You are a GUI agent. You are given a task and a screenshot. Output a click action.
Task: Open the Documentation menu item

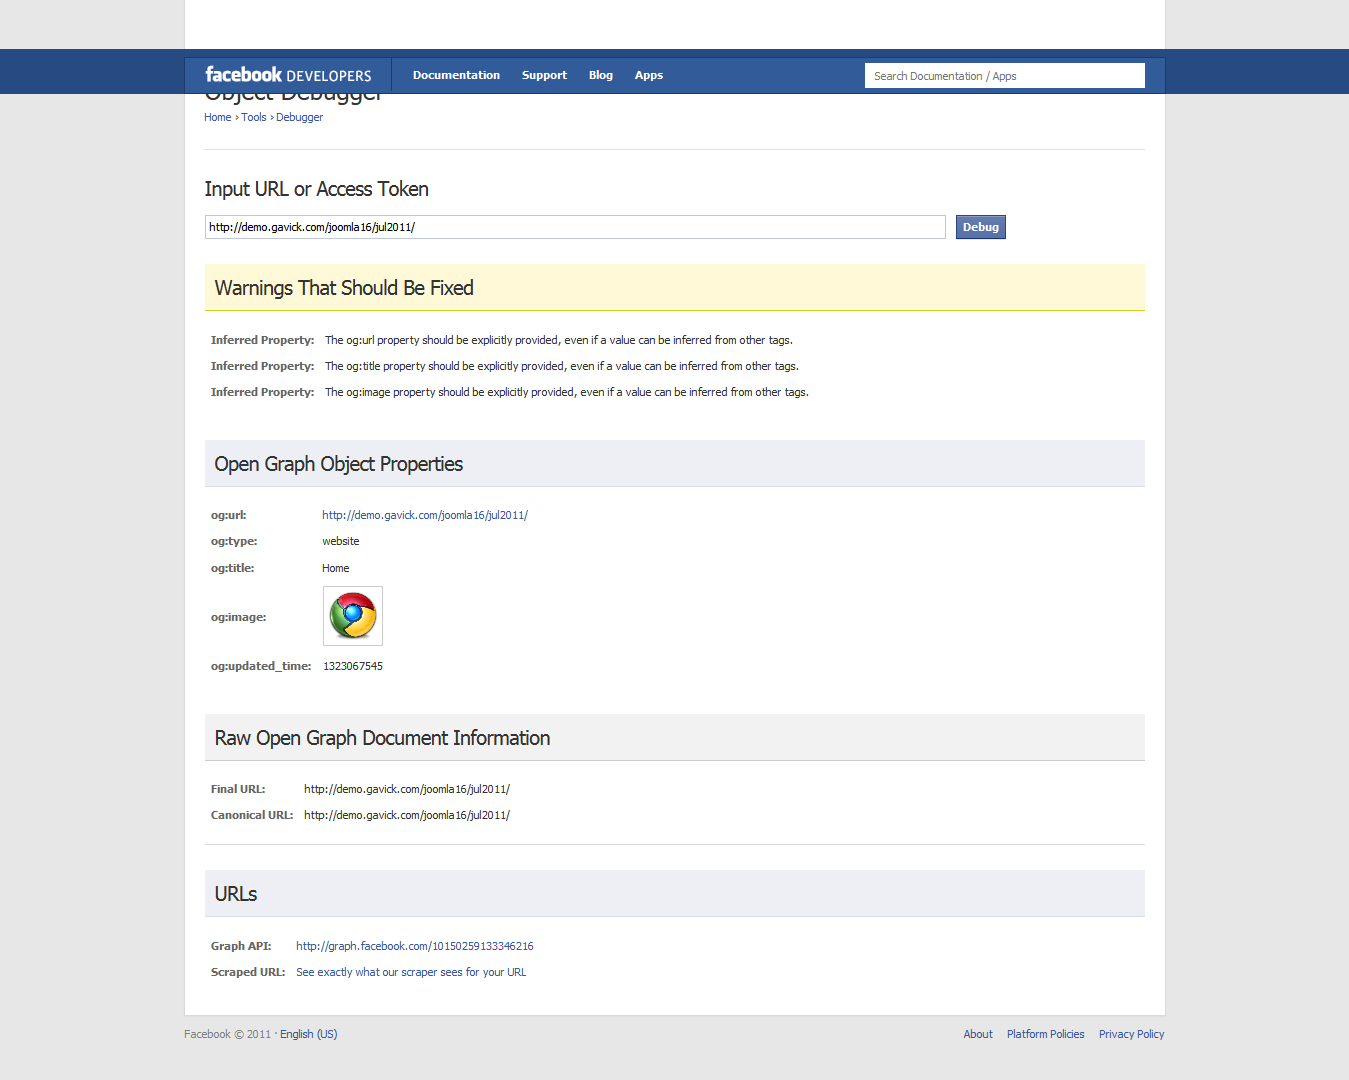pos(456,75)
